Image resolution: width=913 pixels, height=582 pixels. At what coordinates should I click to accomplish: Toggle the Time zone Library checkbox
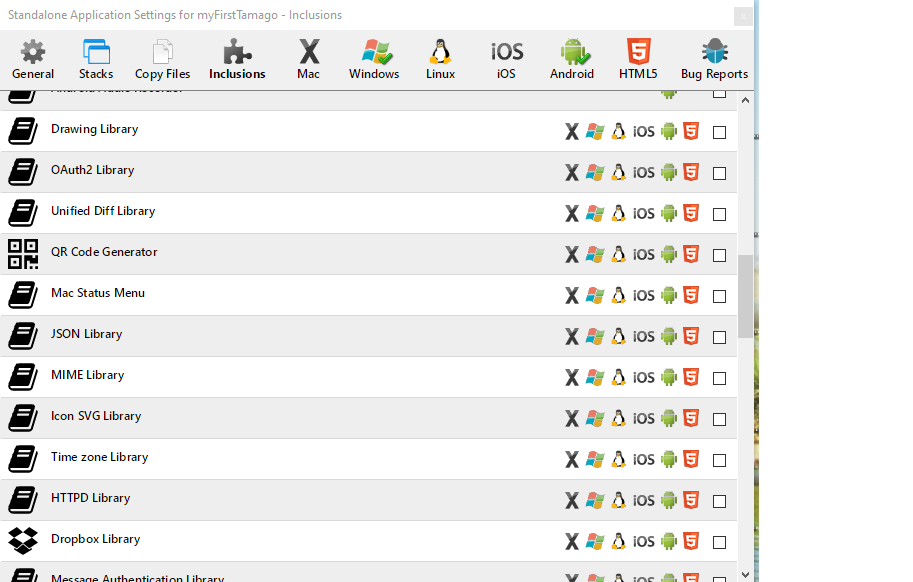720,461
